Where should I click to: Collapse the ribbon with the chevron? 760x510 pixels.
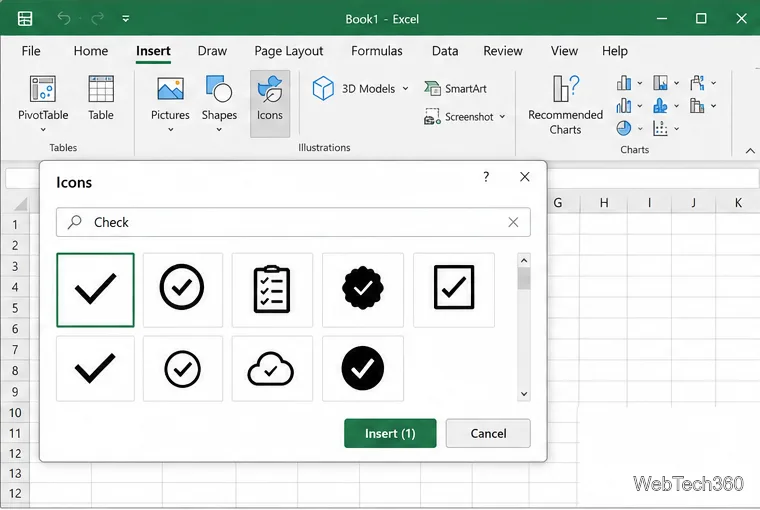(x=750, y=151)
